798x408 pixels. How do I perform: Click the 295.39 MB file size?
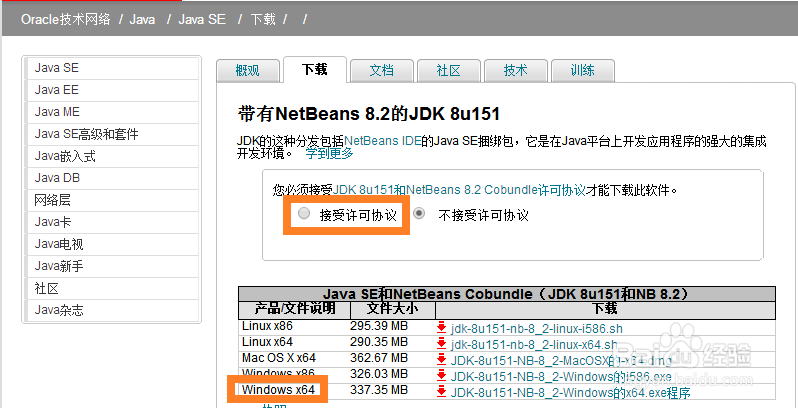[379, 326]
